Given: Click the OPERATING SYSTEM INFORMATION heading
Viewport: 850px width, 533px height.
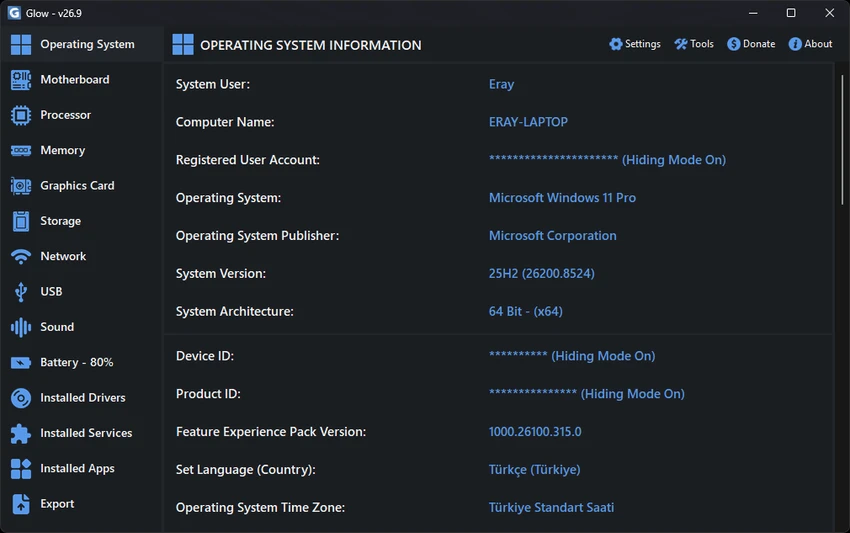Looking at the screenshot, I should coord(311,45).
